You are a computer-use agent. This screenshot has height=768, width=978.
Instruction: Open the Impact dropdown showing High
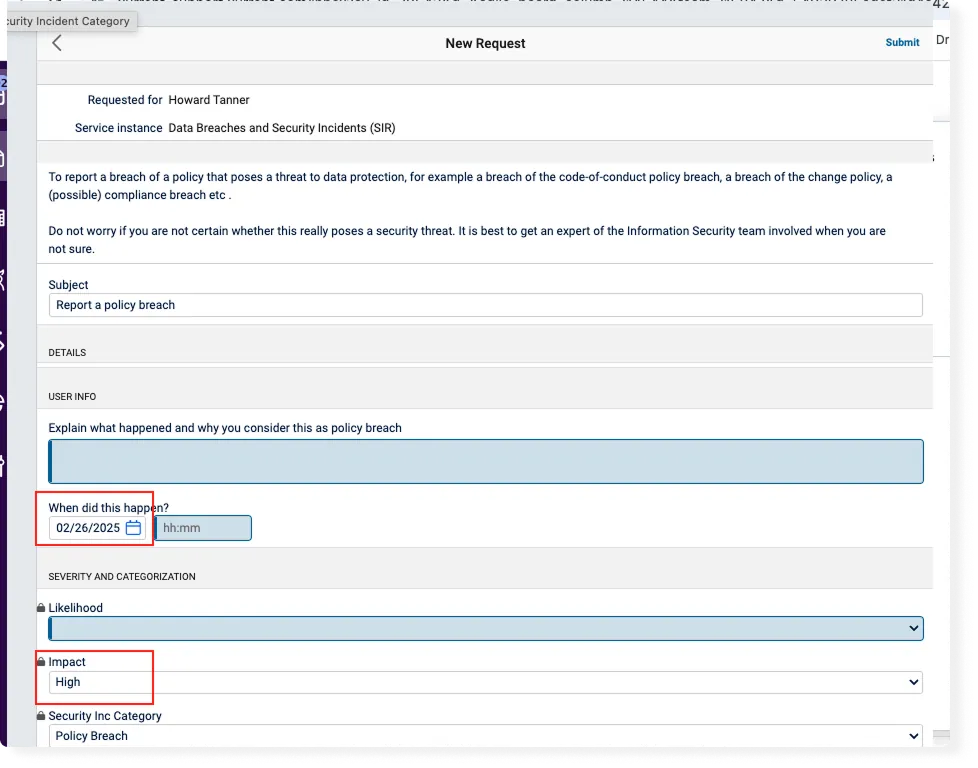(486, 681)
